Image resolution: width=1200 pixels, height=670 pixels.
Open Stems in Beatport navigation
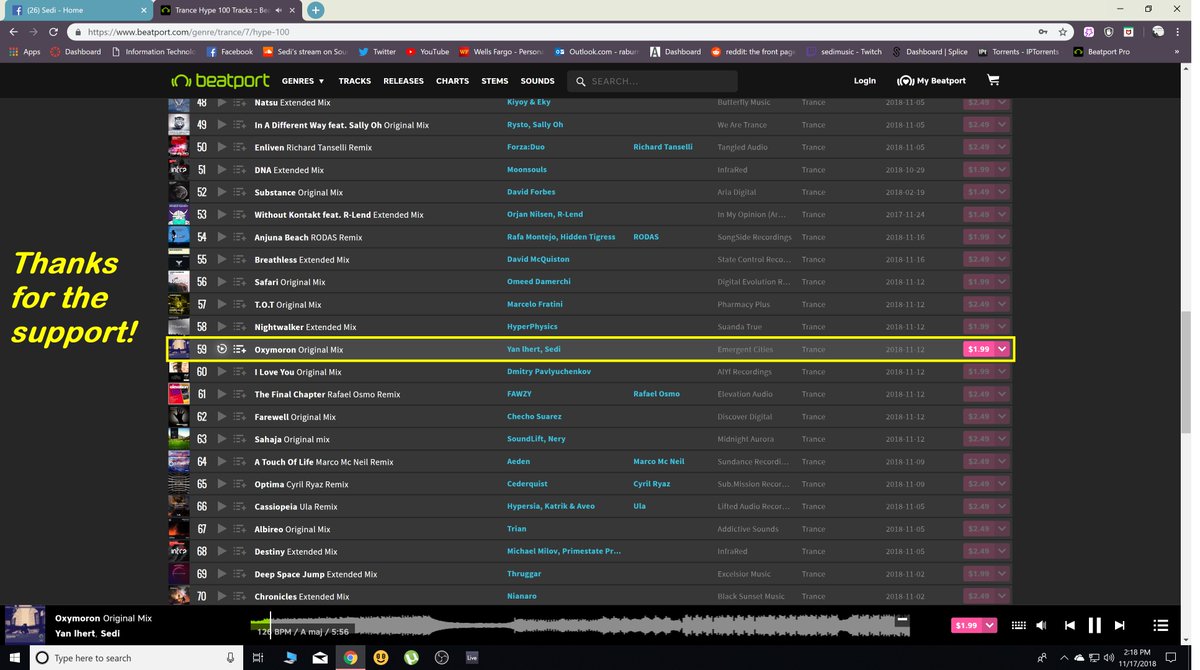coord(495,81)
